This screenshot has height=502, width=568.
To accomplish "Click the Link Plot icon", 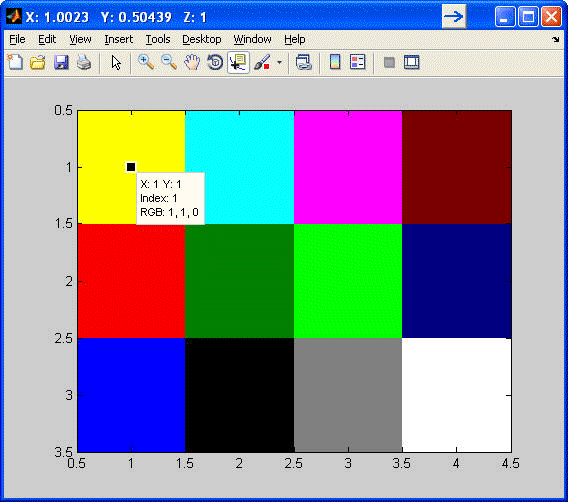I will click(x=304, y=63).
